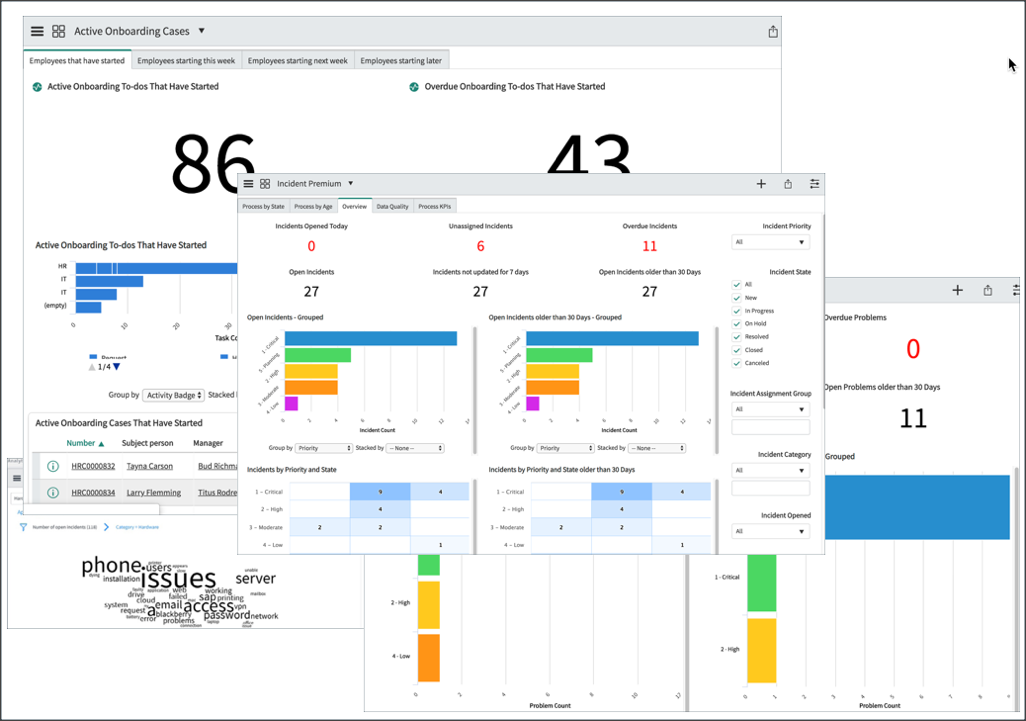
Task: Open the filter sliders icon on Incident Premium
Action: click(x=814, y=184)
